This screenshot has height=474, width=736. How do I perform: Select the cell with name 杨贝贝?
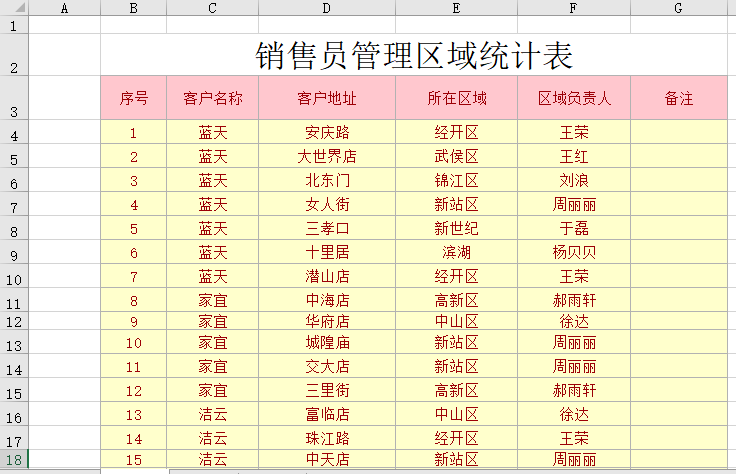click(x=574, y=252)
